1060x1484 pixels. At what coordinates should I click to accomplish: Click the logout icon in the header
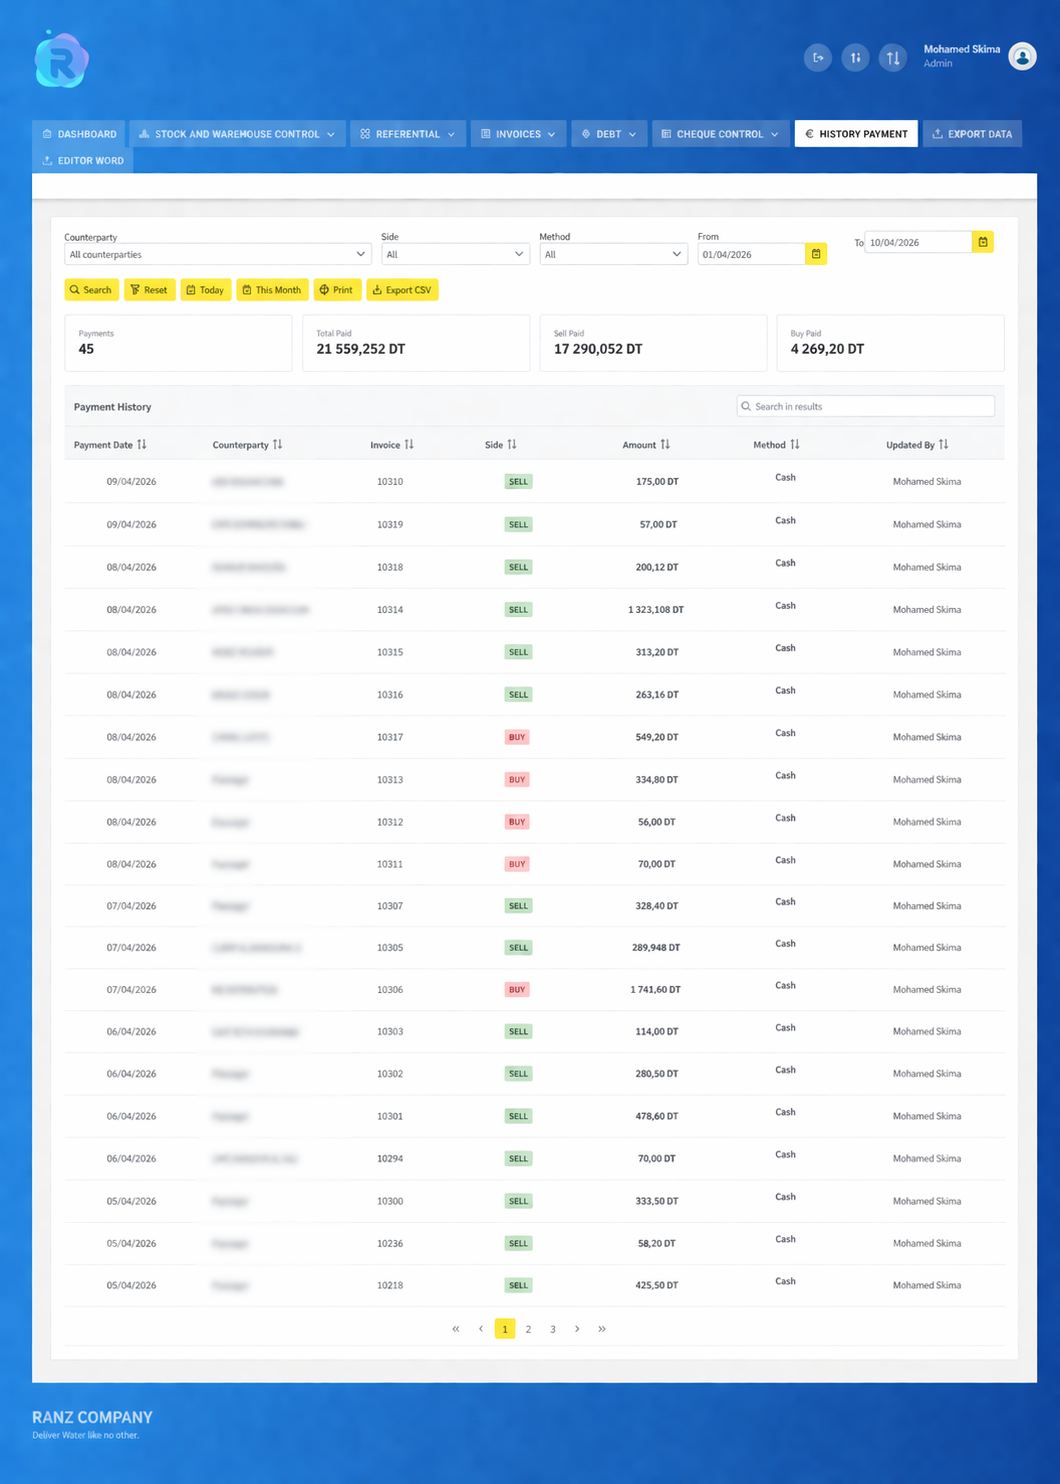click(x=818, y=57)
